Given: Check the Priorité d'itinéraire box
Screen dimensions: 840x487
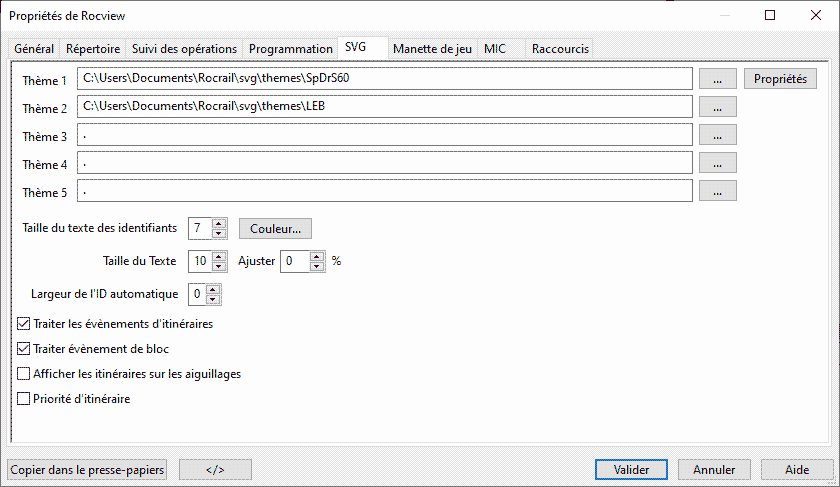Looking at the screenshot, I should click(25, 399).
